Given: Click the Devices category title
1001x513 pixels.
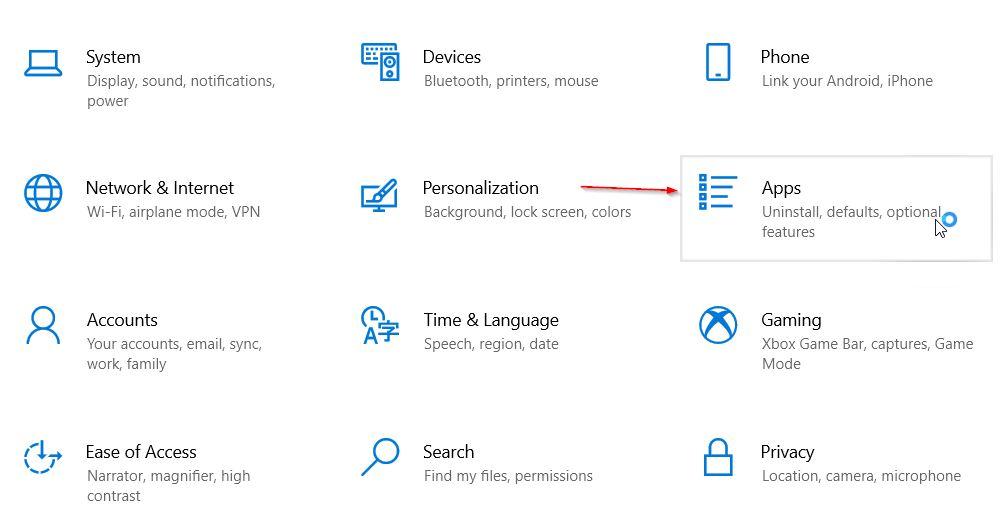Looking at the screenshot, I should (451, 57).
